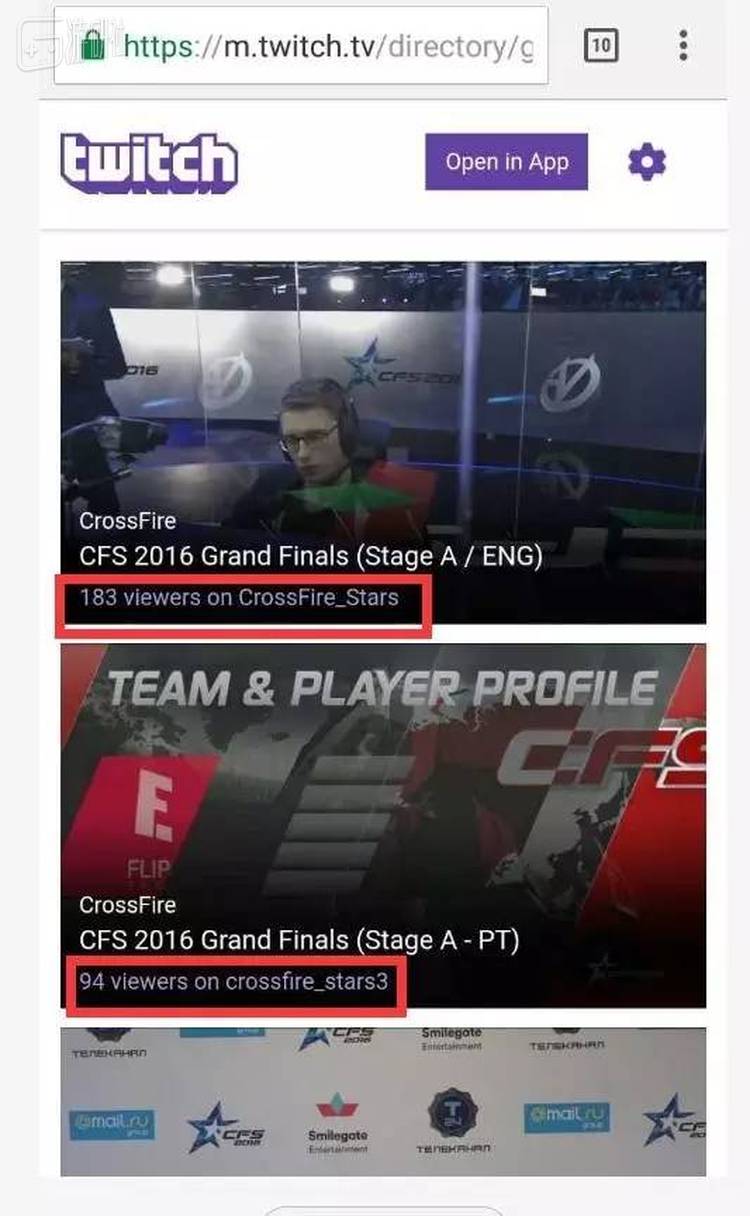
Task: Click CrossFire game label on first stream
Action: pos(127,521)
